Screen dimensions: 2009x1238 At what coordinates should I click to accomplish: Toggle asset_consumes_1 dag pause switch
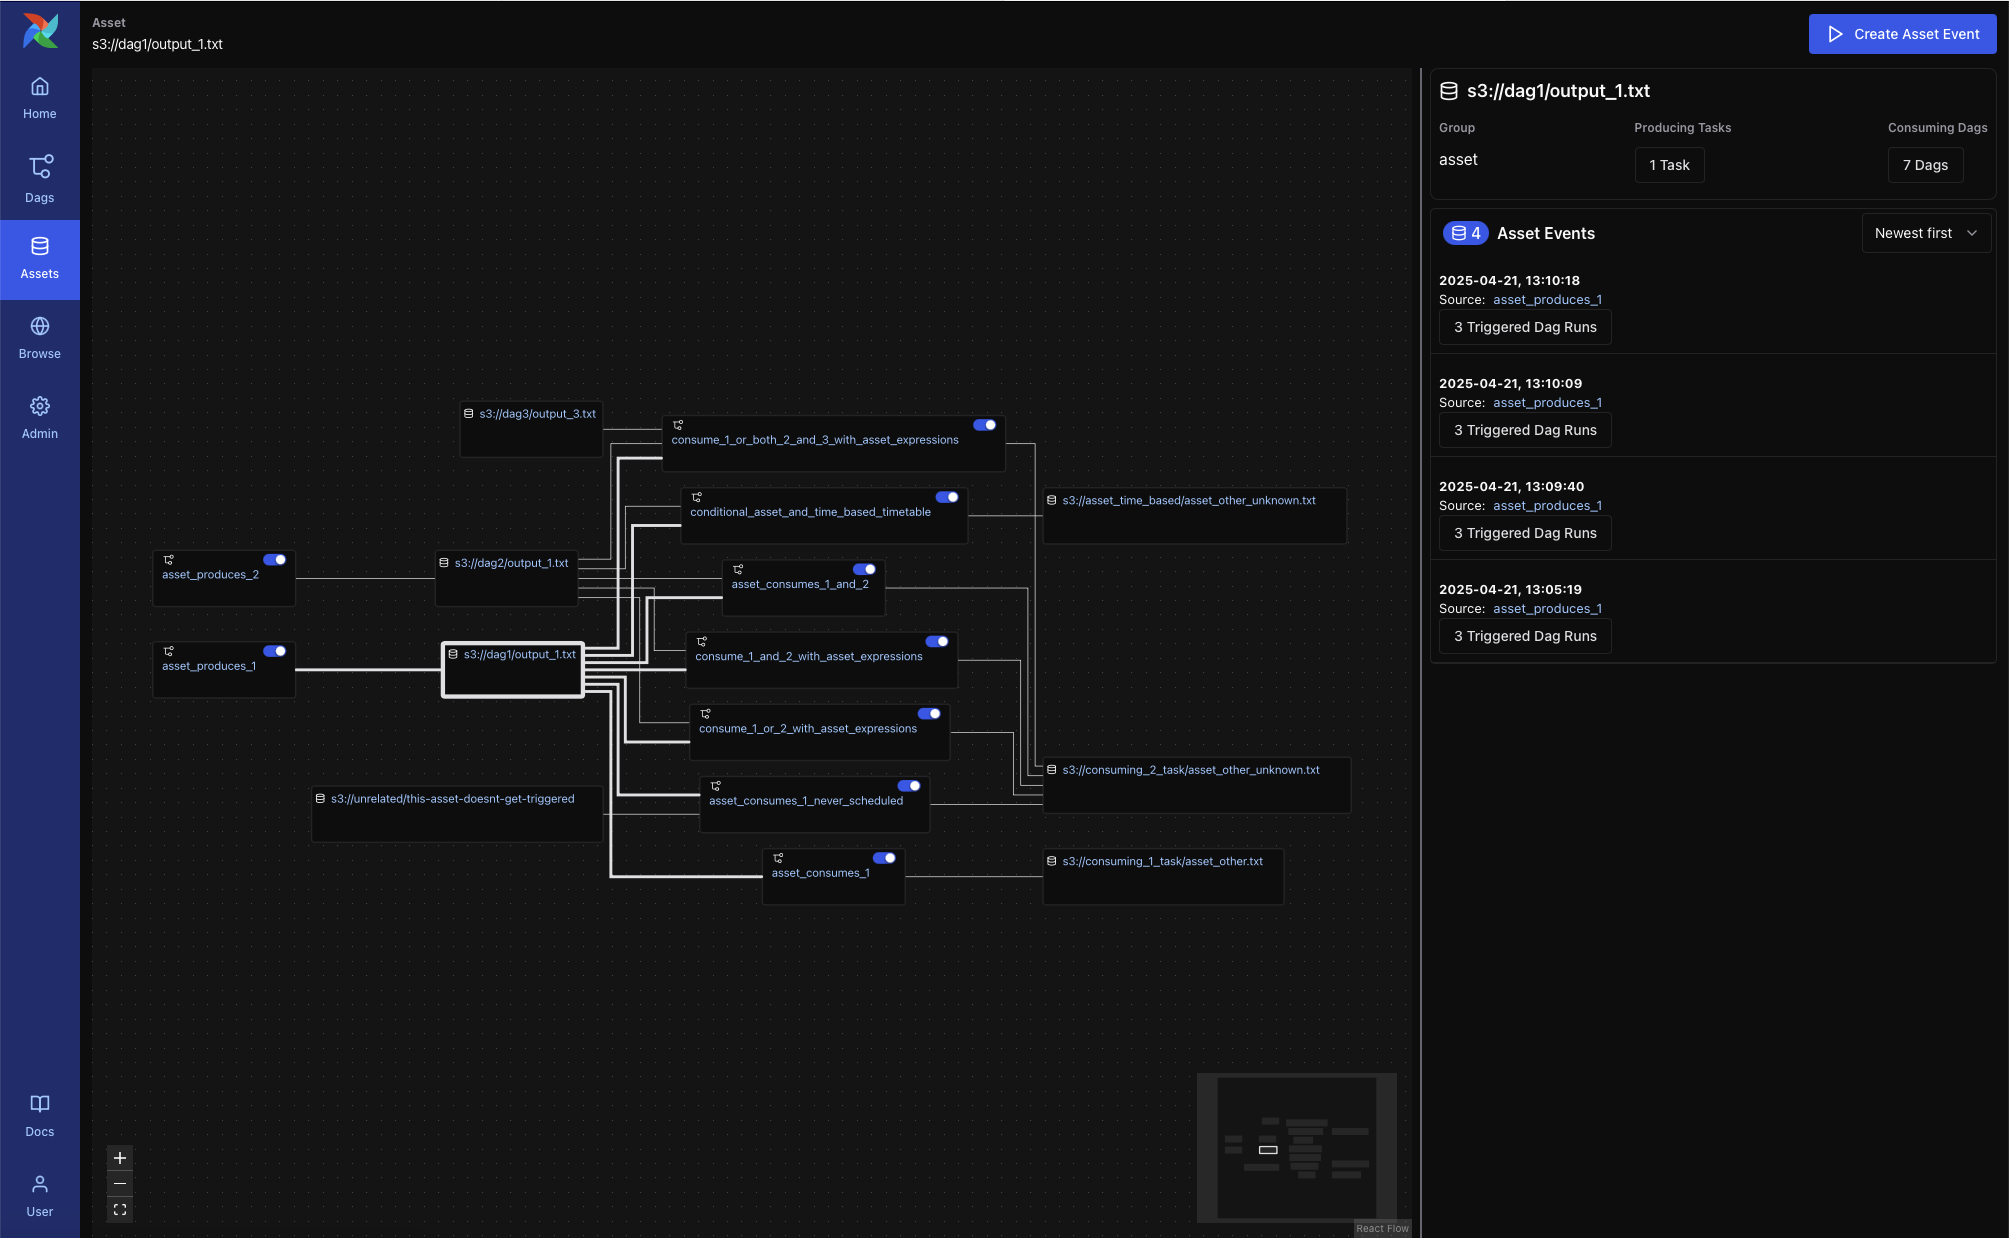pyautogui.click(x=884, y=858)
